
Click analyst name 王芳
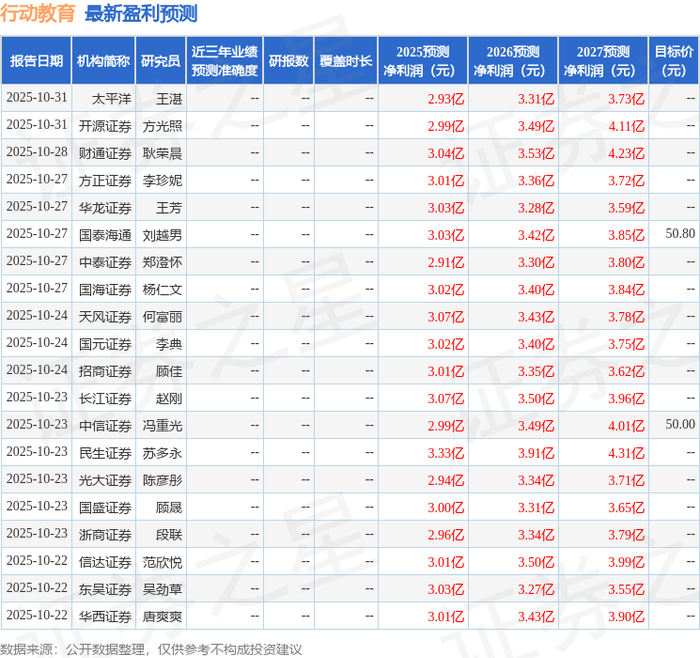click(x=169, y=208)
